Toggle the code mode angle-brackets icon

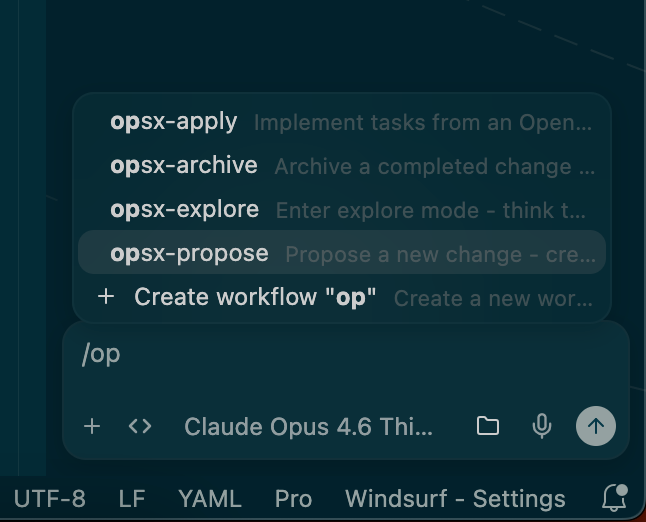tap(140, 426)
